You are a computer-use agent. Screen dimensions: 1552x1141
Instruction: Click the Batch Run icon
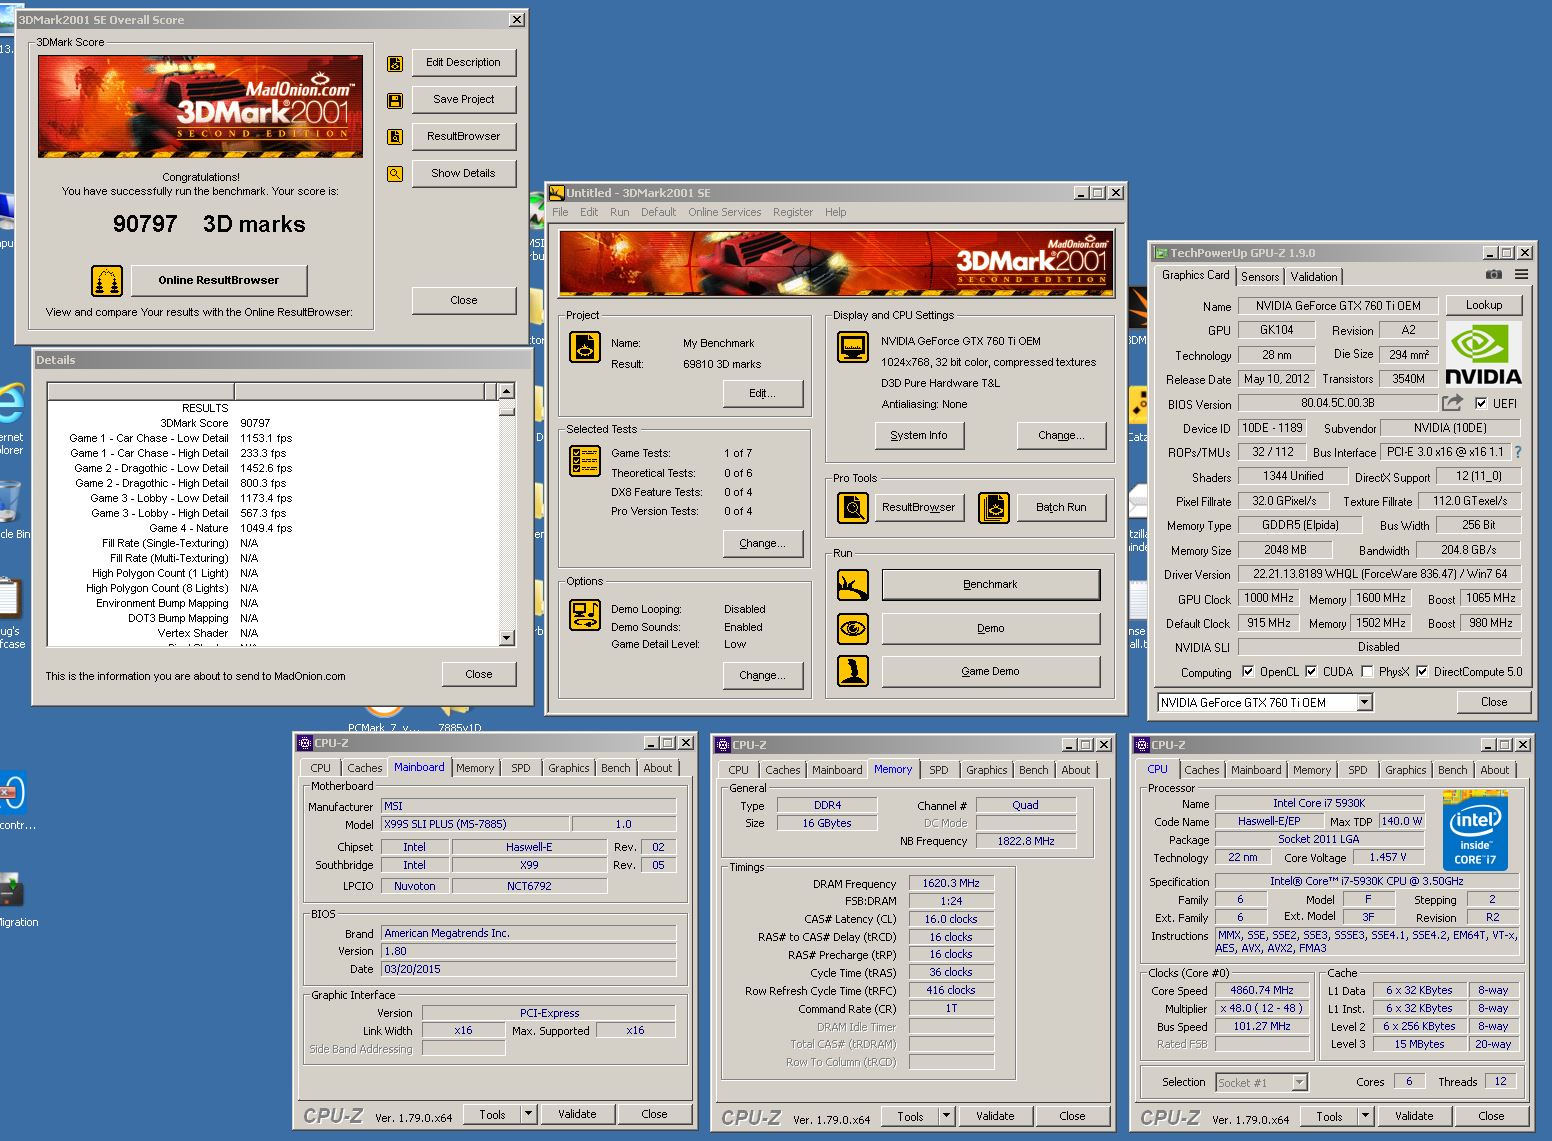tap(994, 508)
